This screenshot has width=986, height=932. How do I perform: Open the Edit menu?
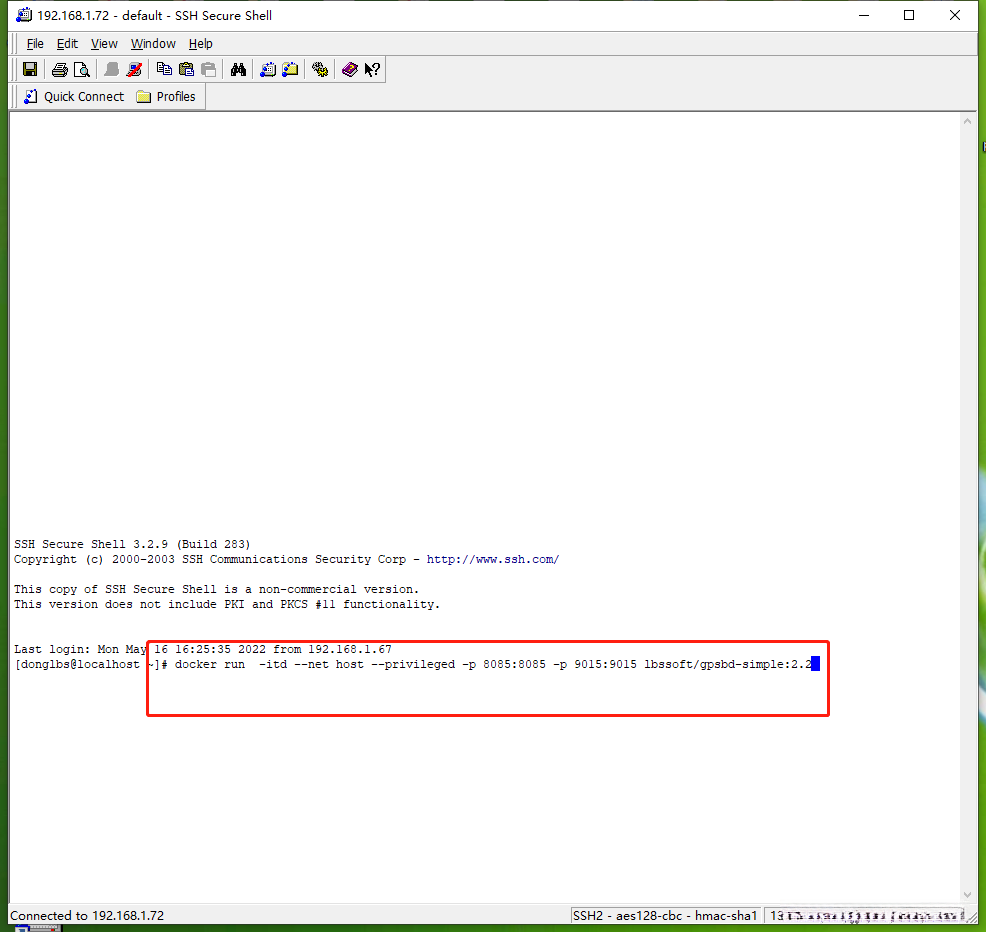click(x=67, y=43)
